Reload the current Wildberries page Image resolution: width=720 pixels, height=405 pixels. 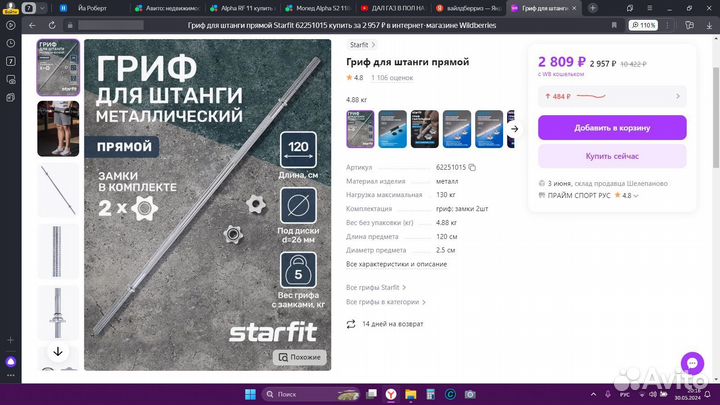tap(52, 25)
